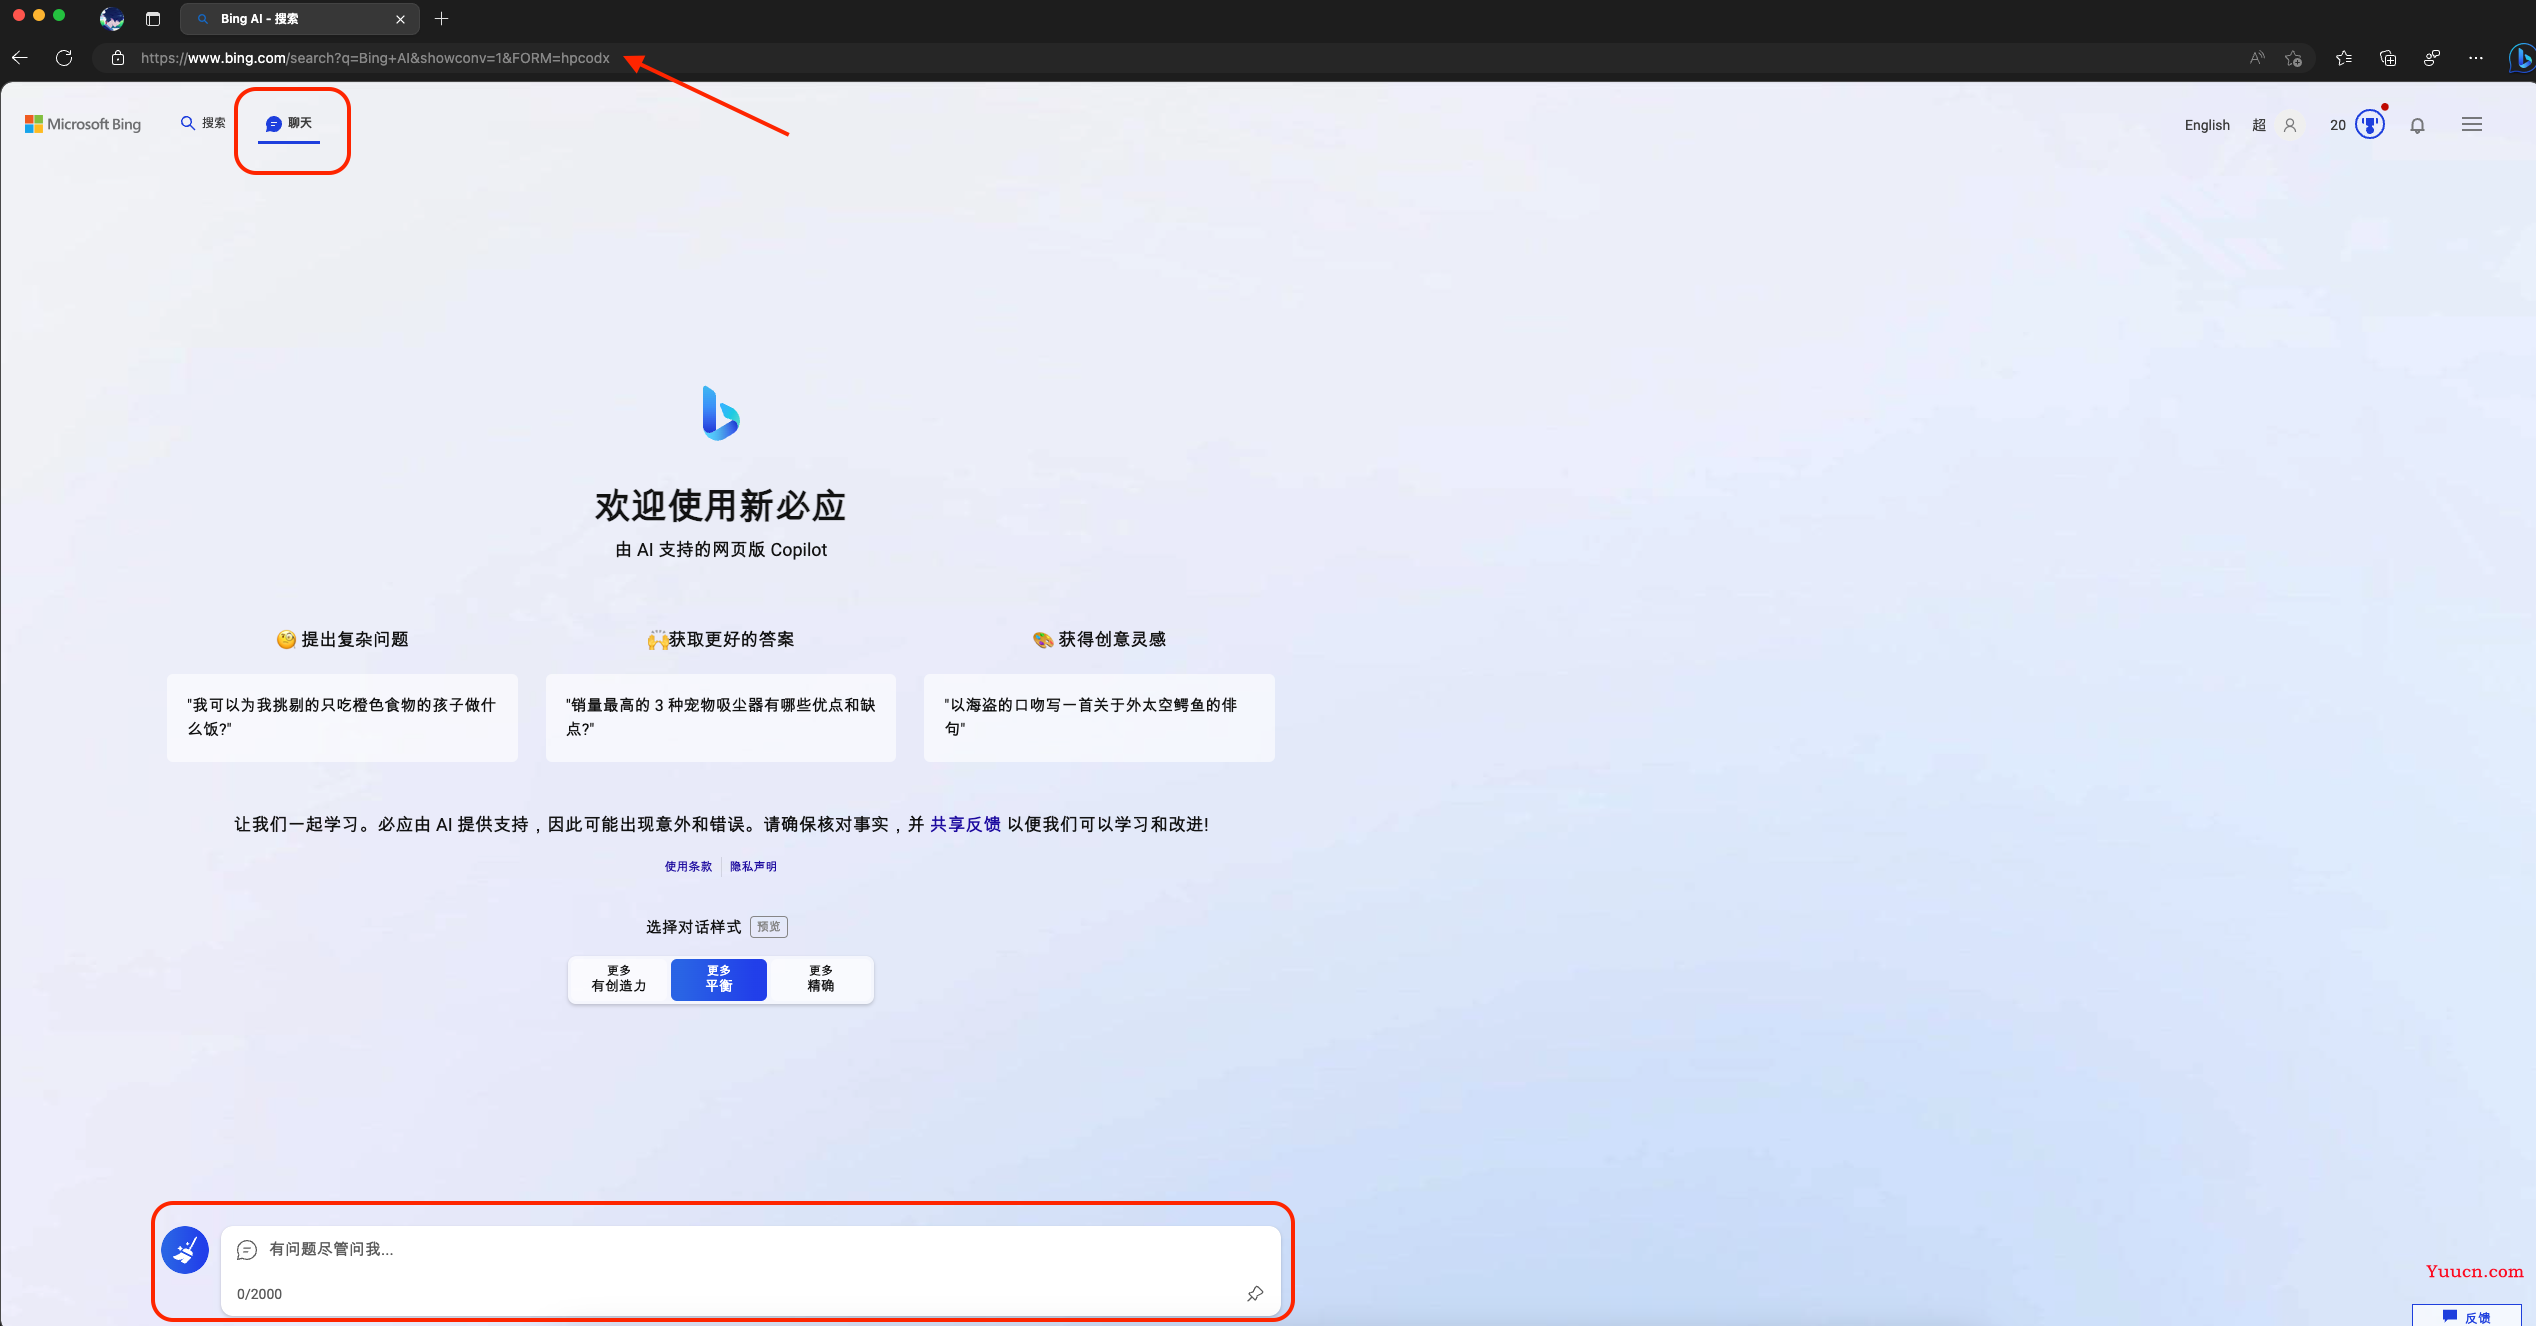Image resolution: width=2536 pixels, height=1326 pixels.
Task: Click the browser address bar URL
Action: click(375, 58)
